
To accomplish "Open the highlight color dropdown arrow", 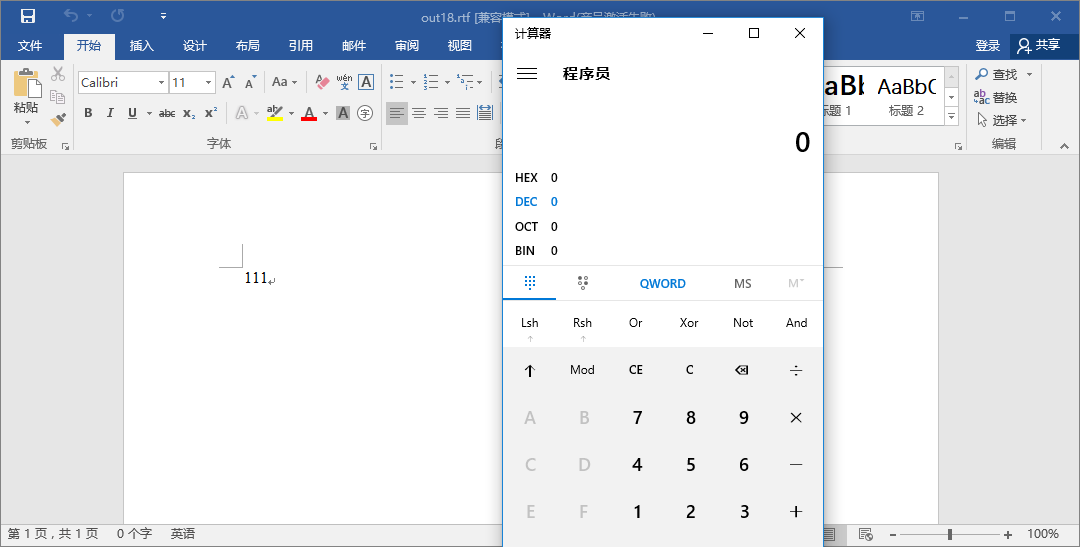I will coord(291,113).
